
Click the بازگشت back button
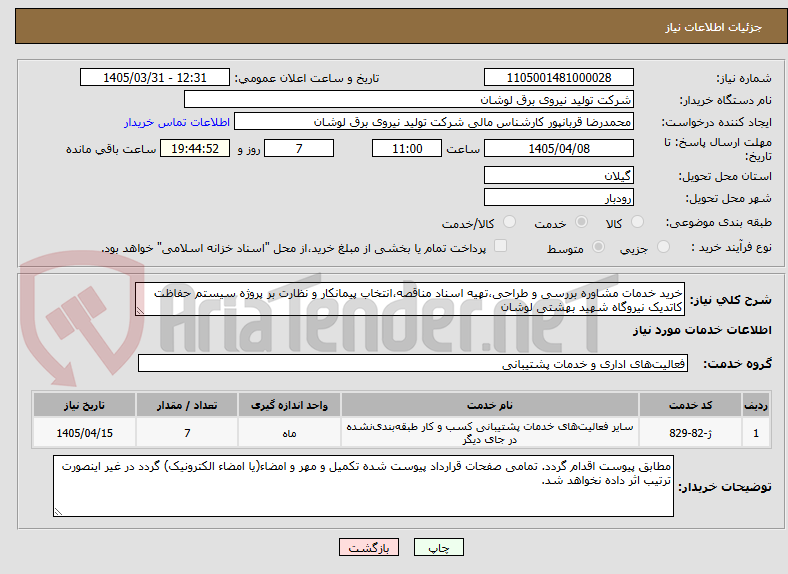pyautogui.click(x=369, y=547)
